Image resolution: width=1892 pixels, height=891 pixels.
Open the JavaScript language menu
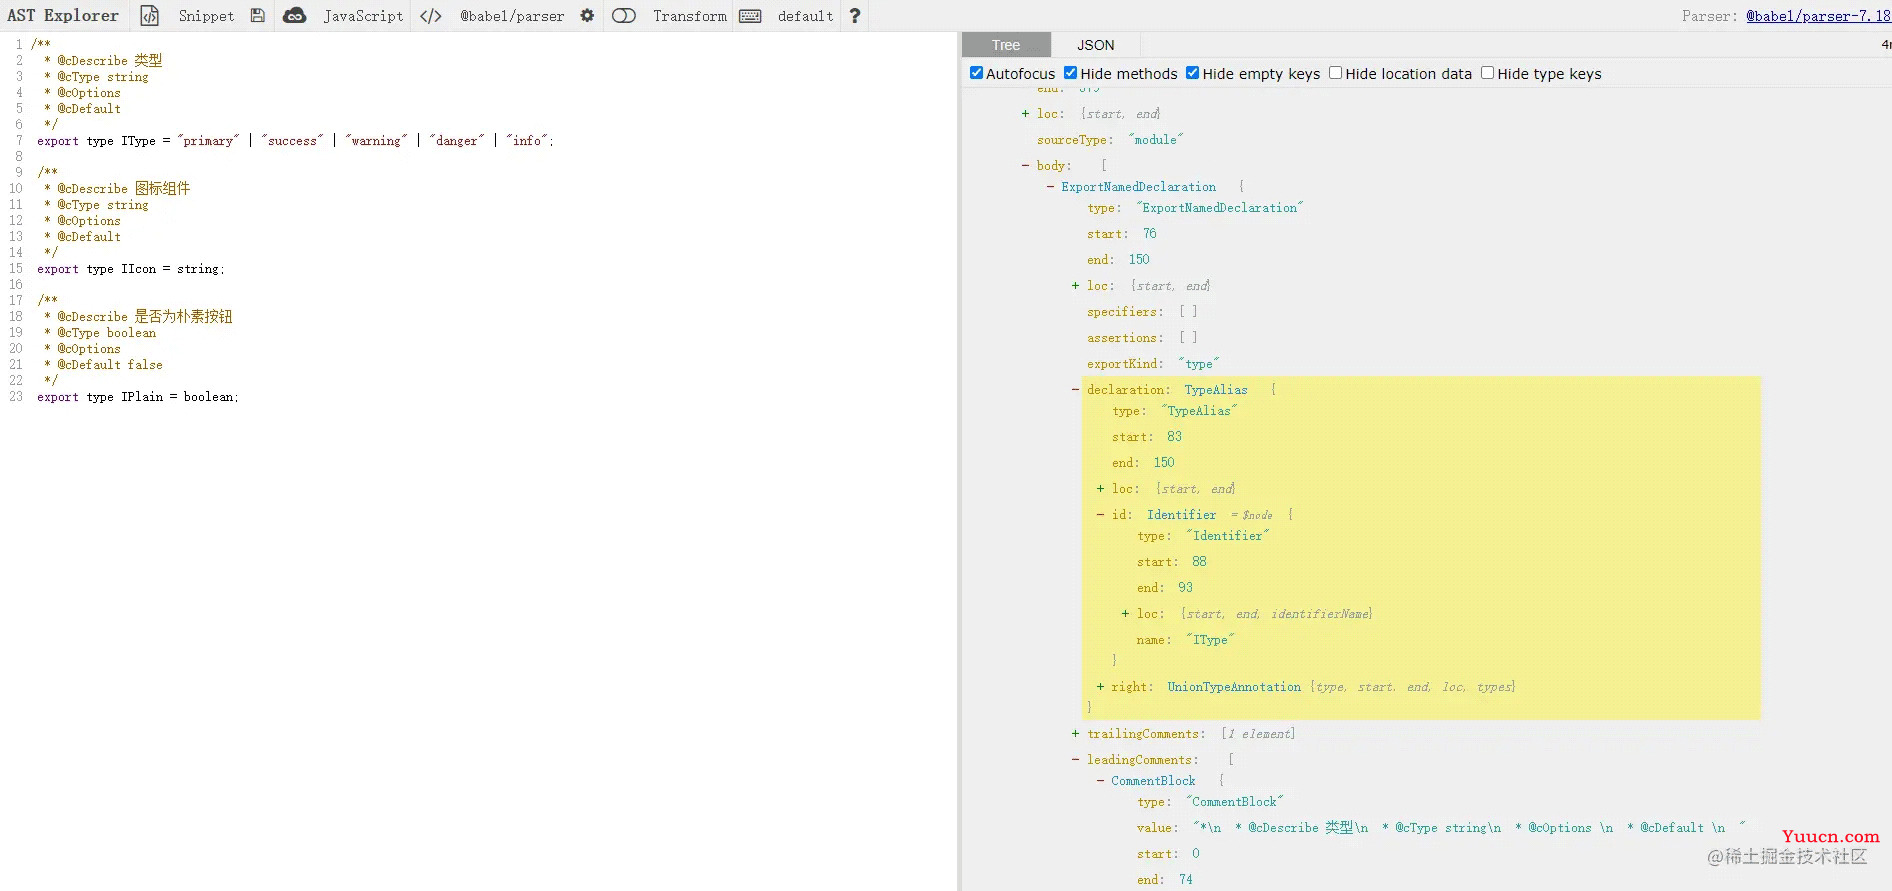363,16
